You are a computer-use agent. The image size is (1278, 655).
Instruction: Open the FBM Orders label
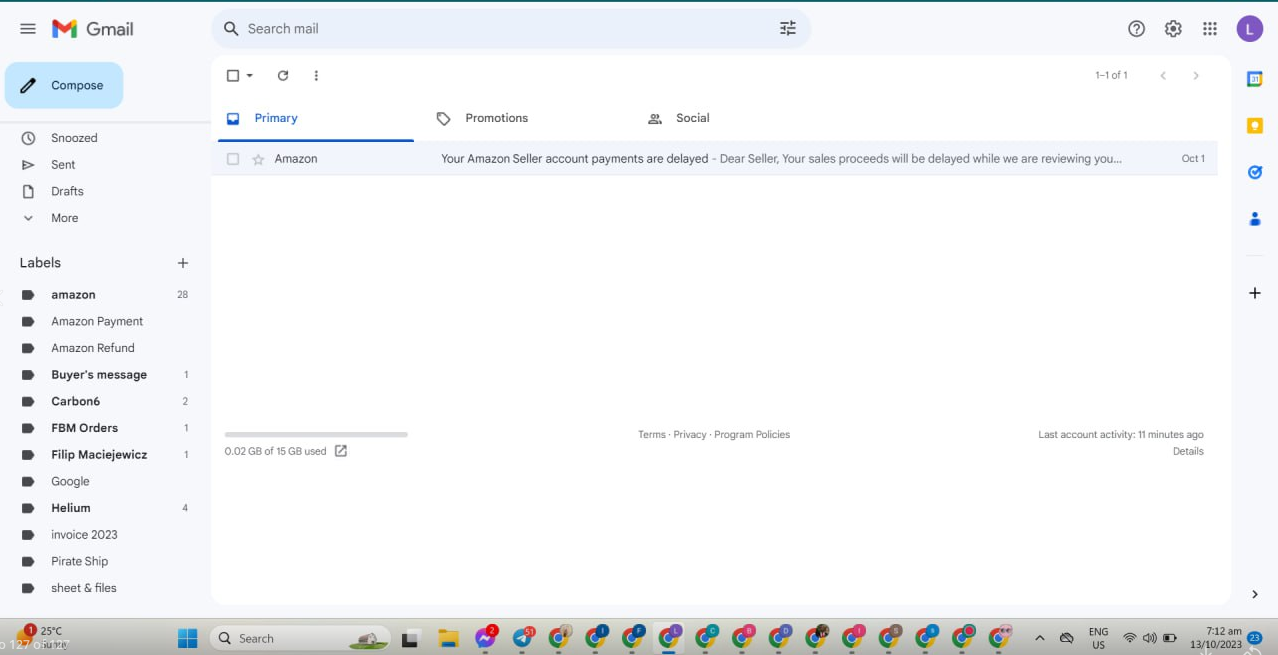coord(84,428)
